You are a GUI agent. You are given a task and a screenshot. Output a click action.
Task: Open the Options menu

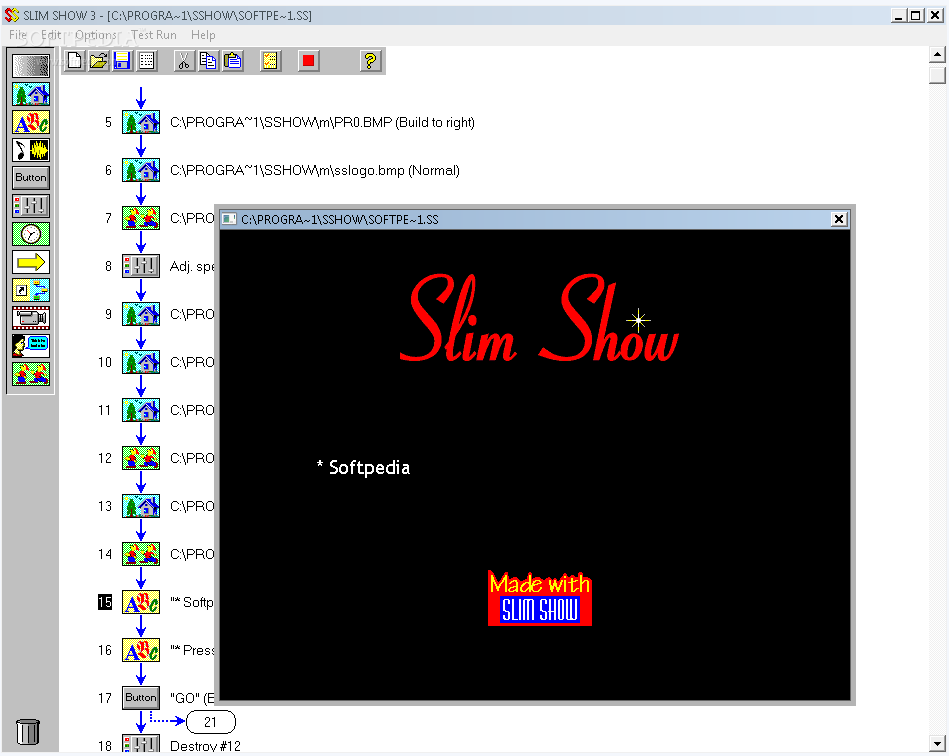pos(96,35)
